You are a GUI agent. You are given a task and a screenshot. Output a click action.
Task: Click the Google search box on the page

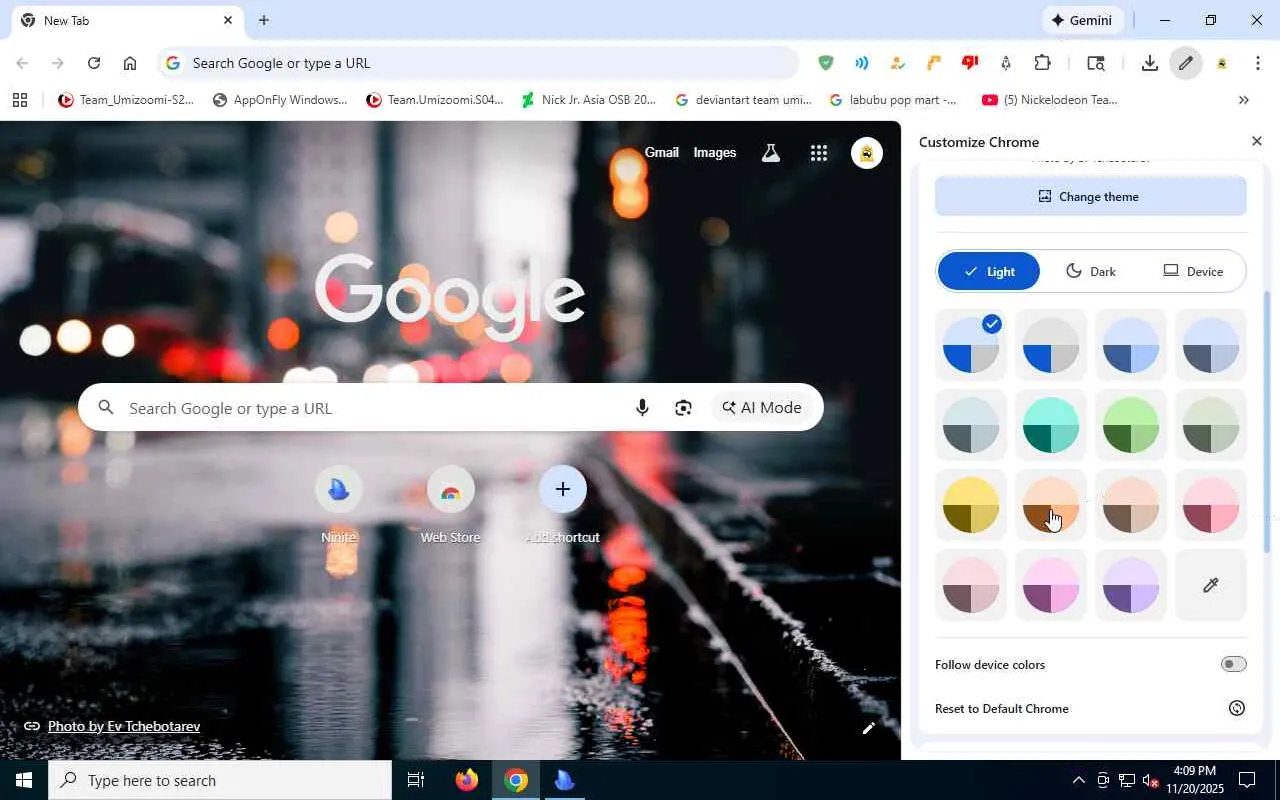451,408
